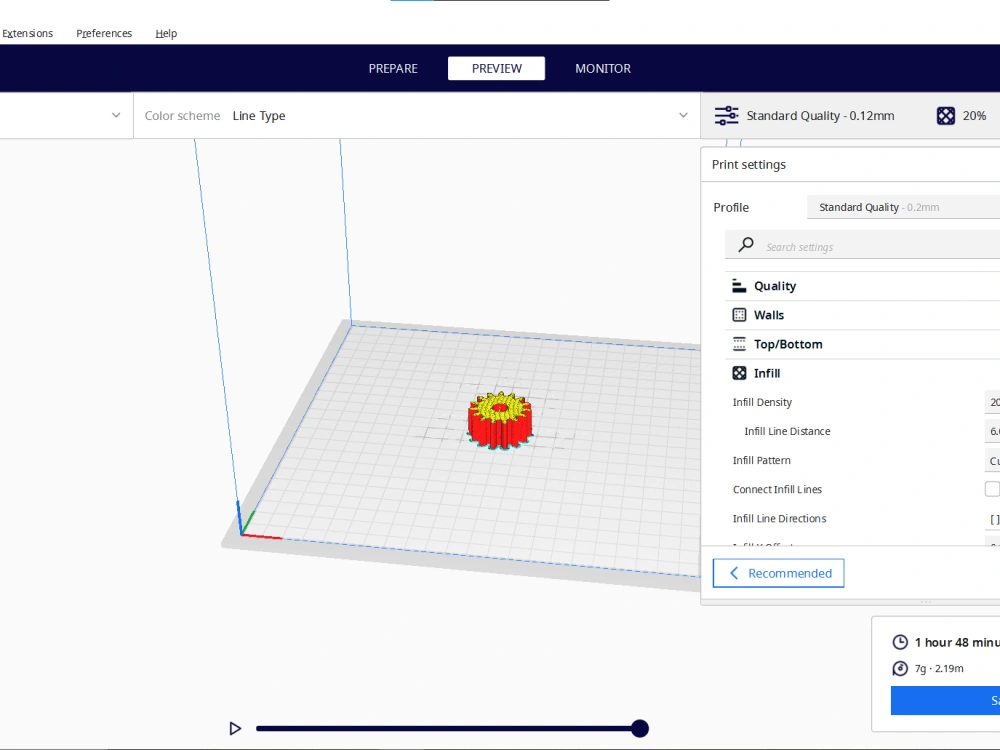1000x750 pixels.
Task: Expand the Quality settings category
Action: coord(862,286)
